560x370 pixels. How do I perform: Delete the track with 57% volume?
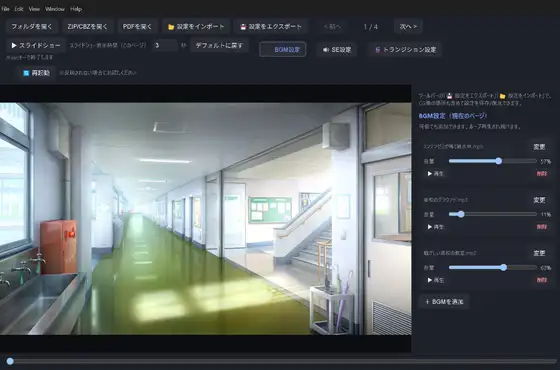(542, 174)
